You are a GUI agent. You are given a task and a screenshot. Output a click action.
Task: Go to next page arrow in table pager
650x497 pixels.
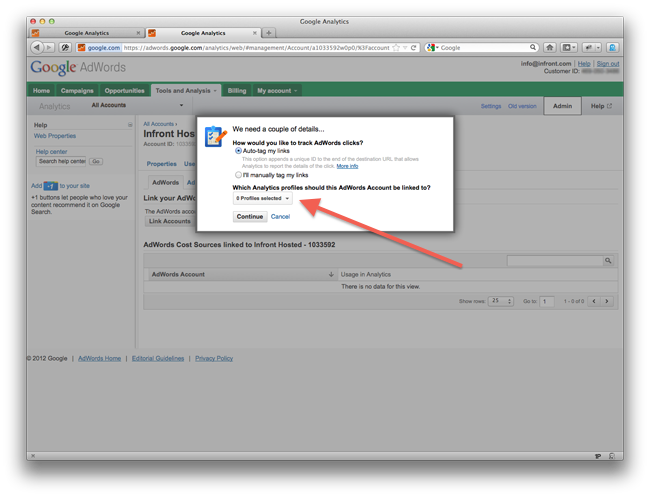pos(608,300)
